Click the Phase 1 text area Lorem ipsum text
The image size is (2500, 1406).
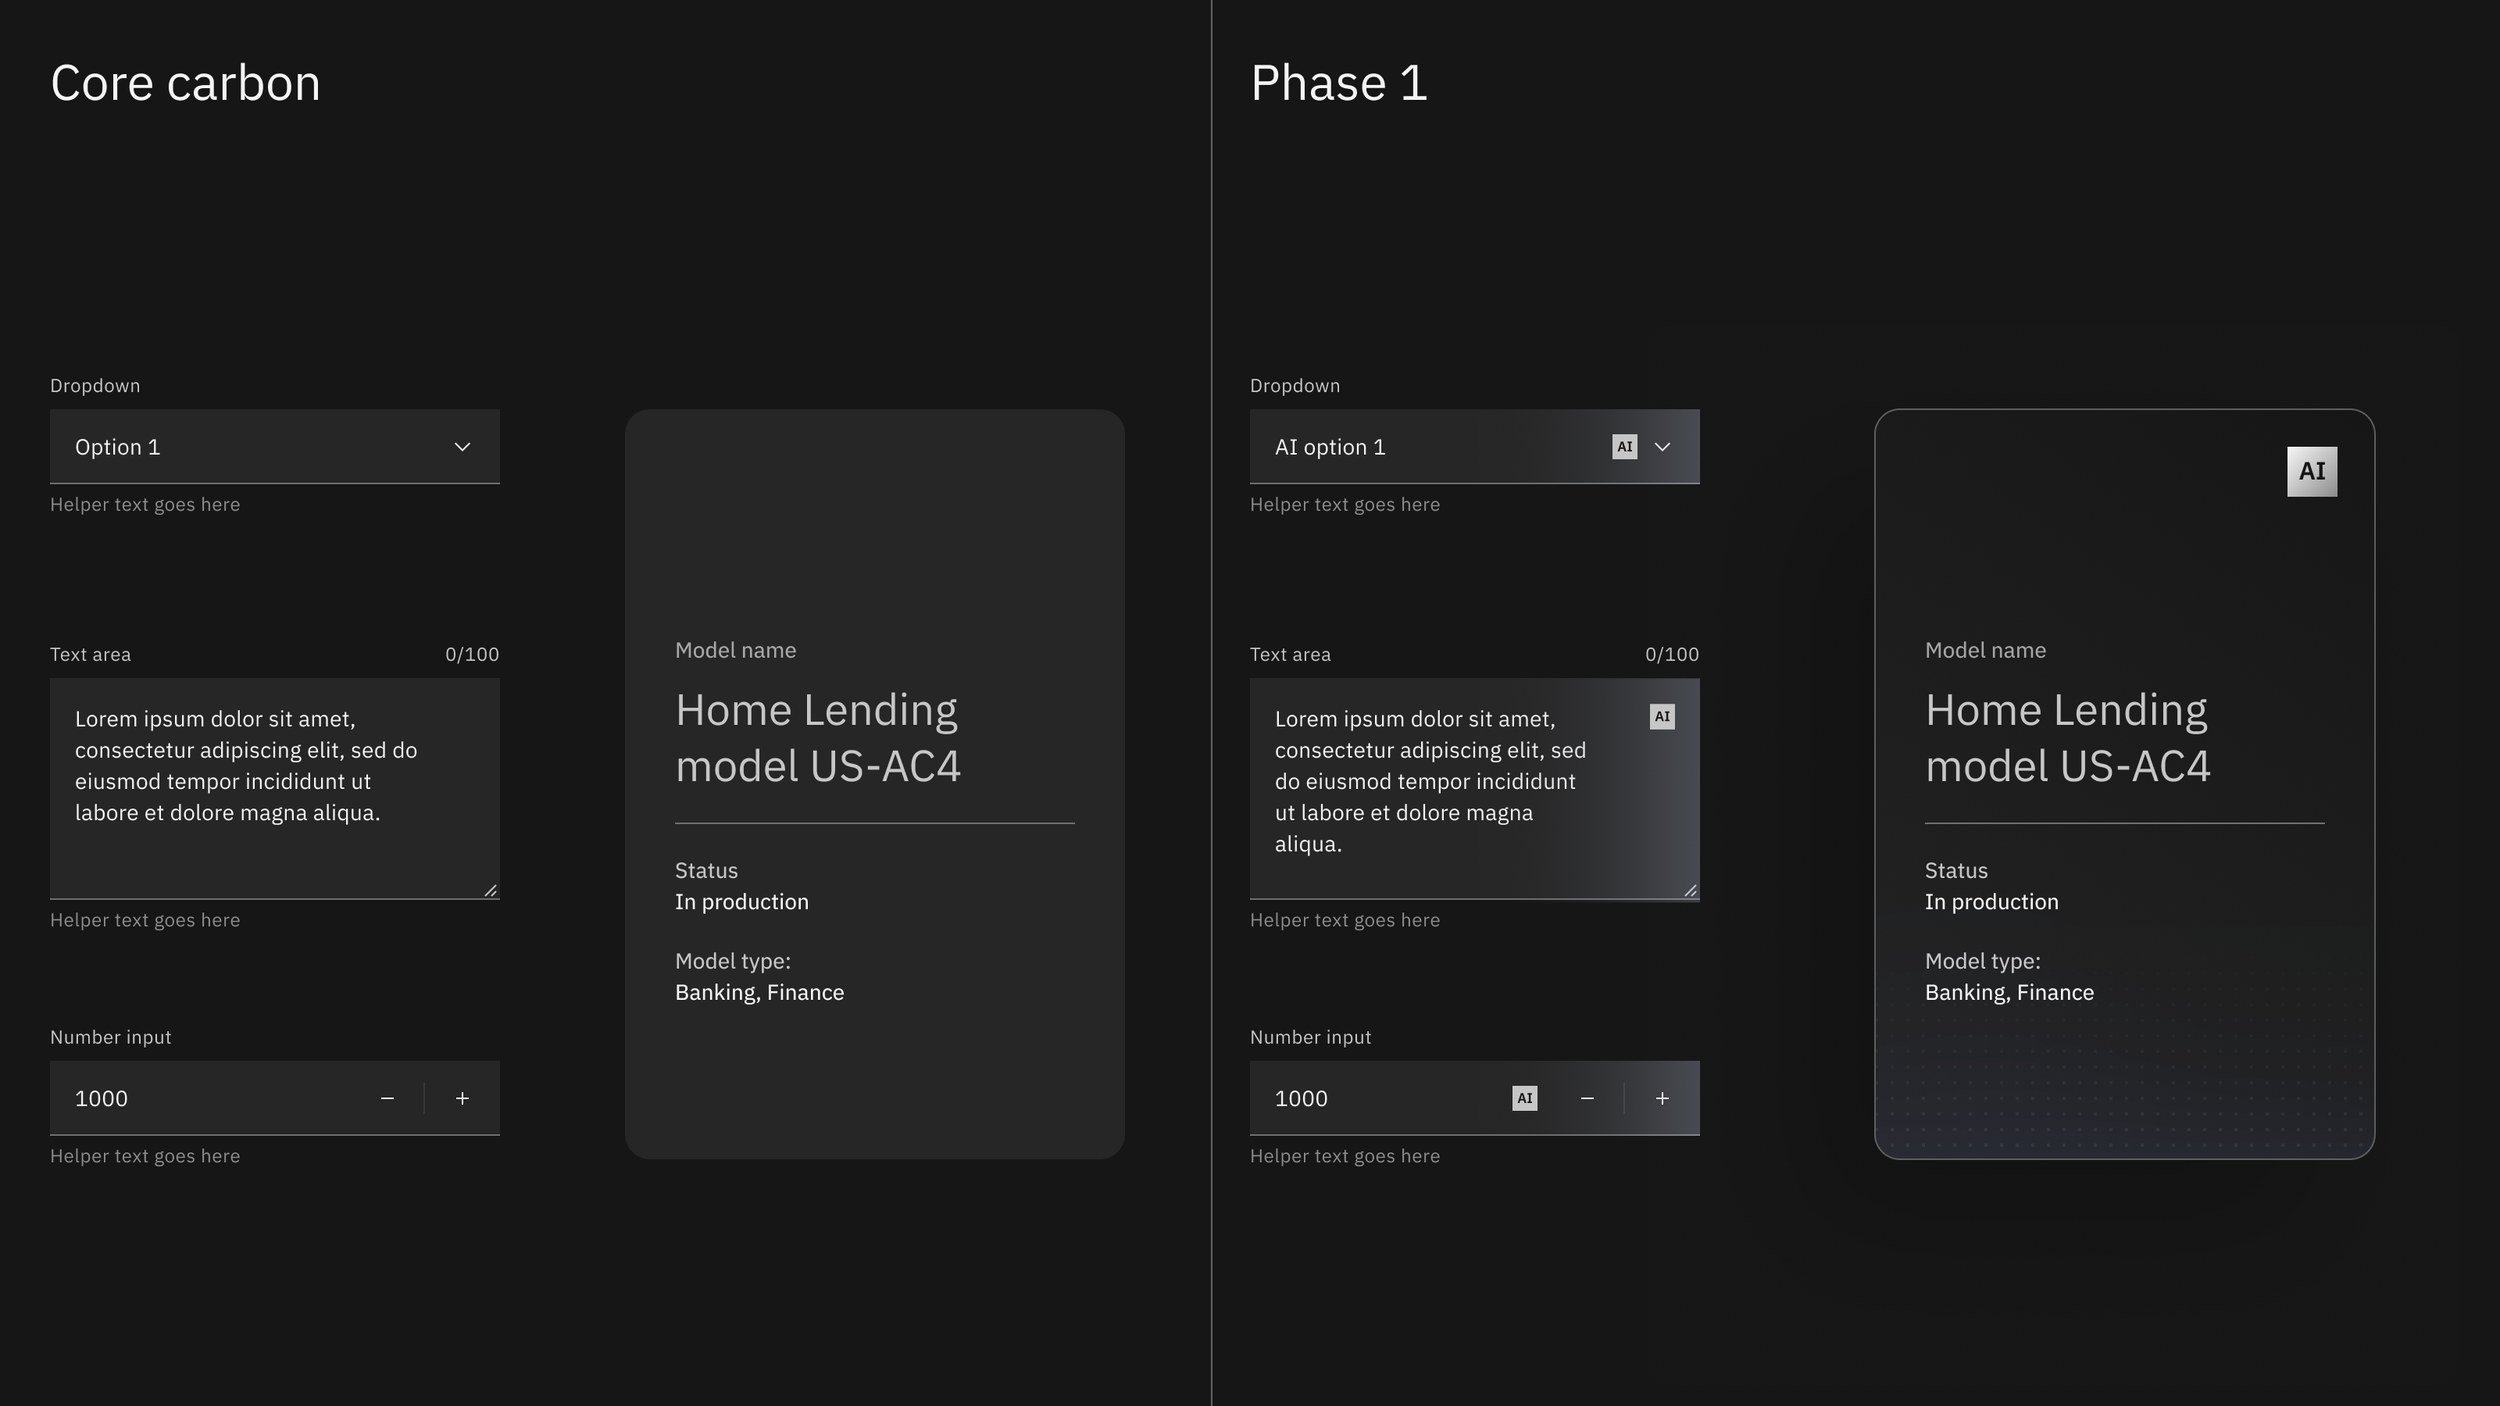pos(1430,780)
